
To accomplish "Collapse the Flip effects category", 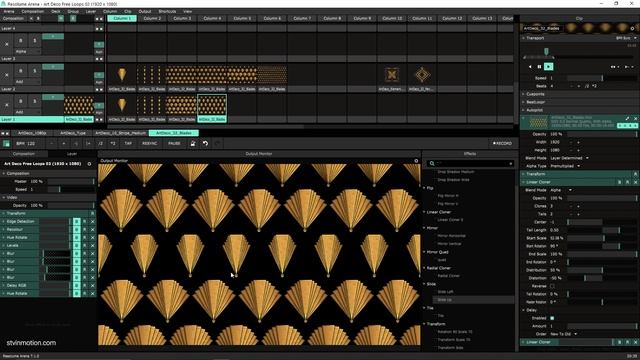I will click(424, 188).
